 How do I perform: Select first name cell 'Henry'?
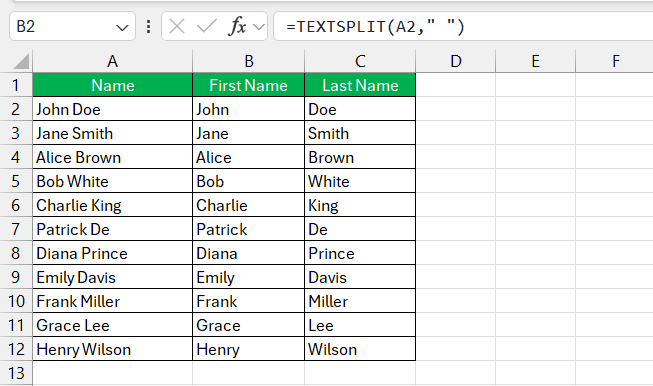(x=249, y=349)
